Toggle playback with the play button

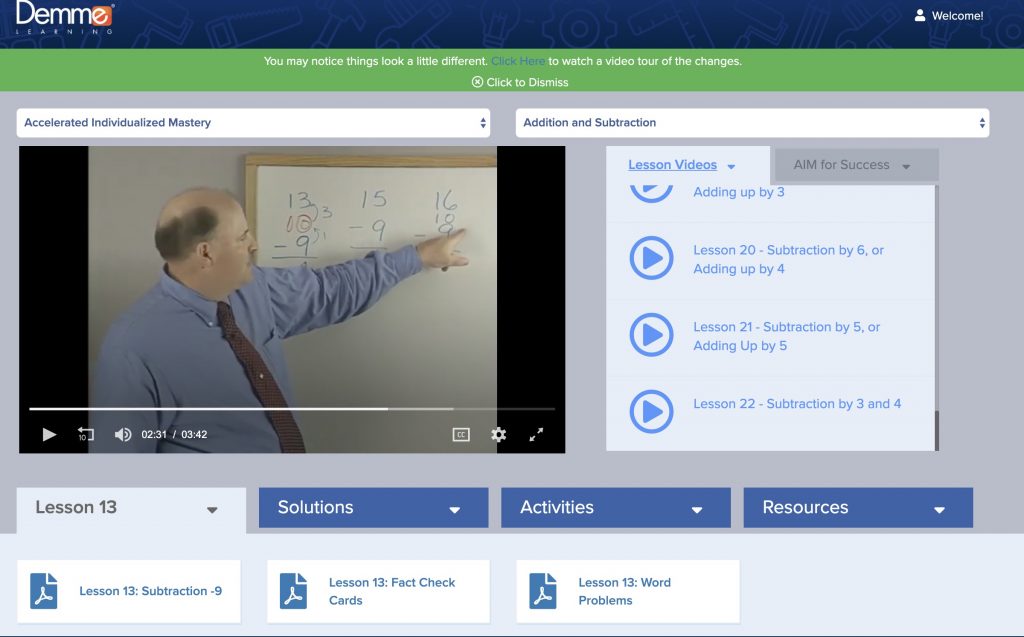click(49, 434)
